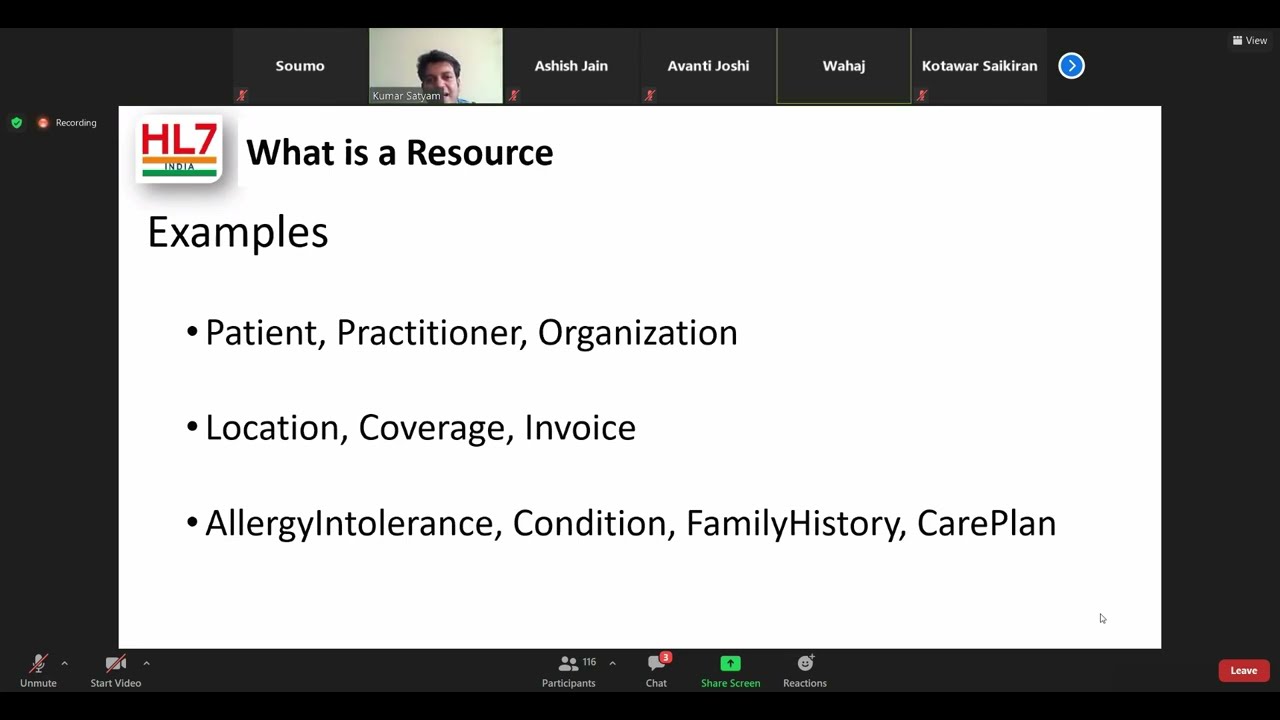Click the HL7 India logo on slide

tap(179, 150)
